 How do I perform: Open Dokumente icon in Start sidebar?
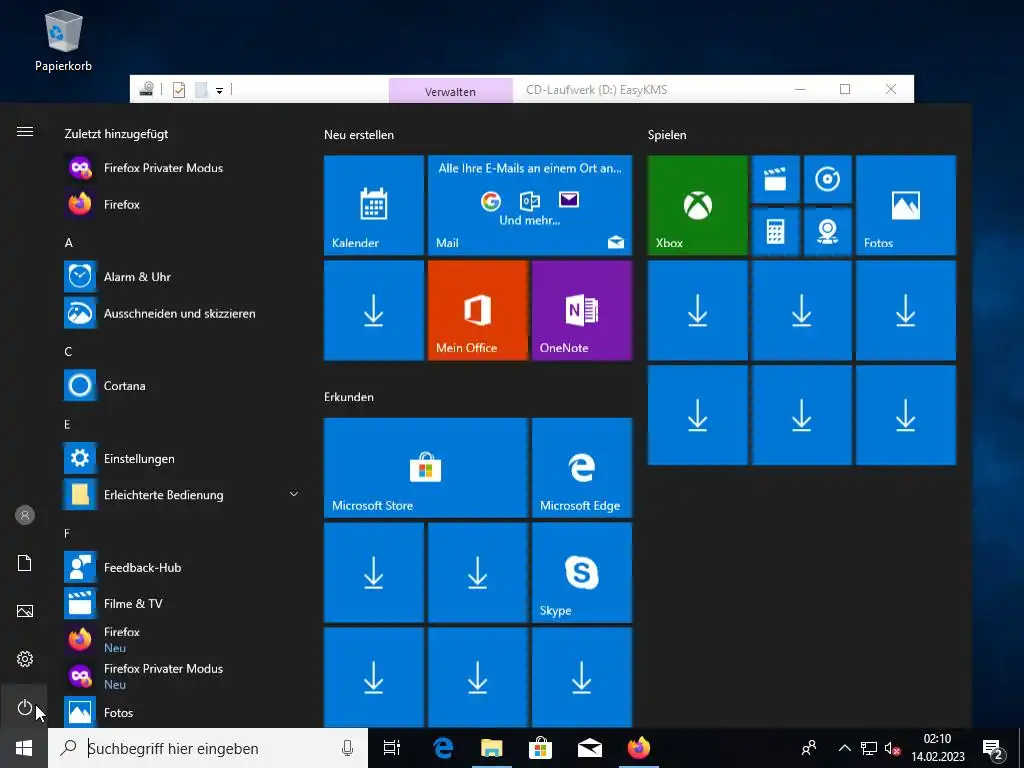[x=24, y=563]
